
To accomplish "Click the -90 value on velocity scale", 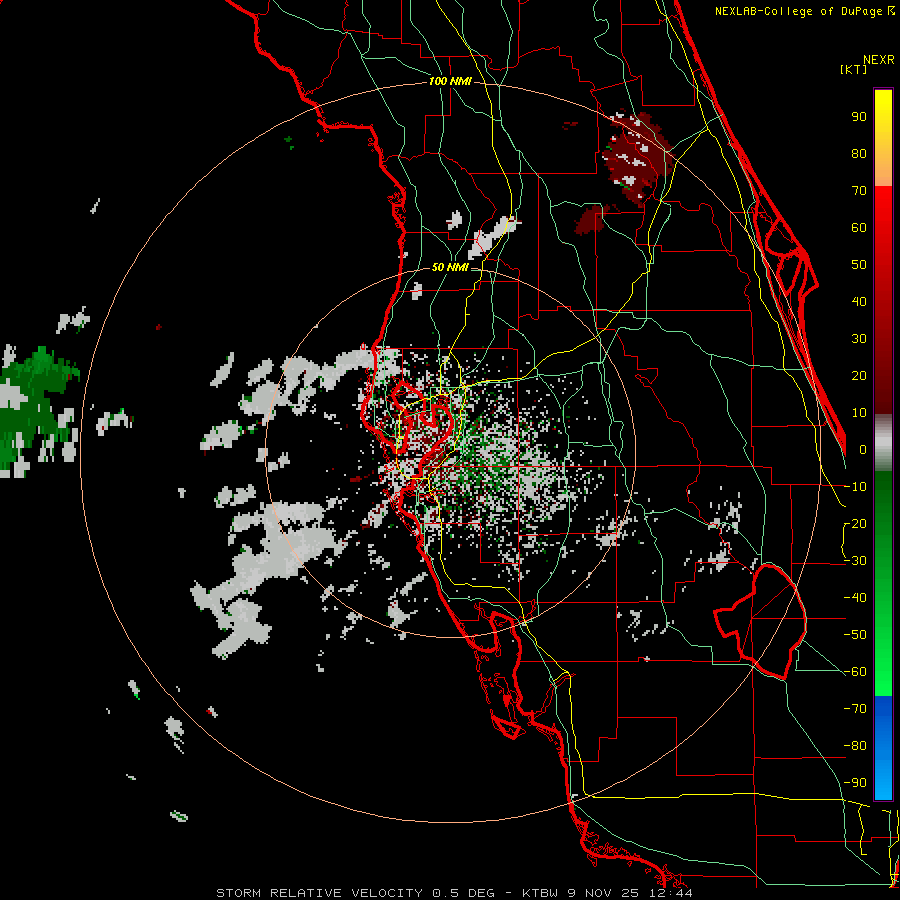I will [x=855, y=783].
